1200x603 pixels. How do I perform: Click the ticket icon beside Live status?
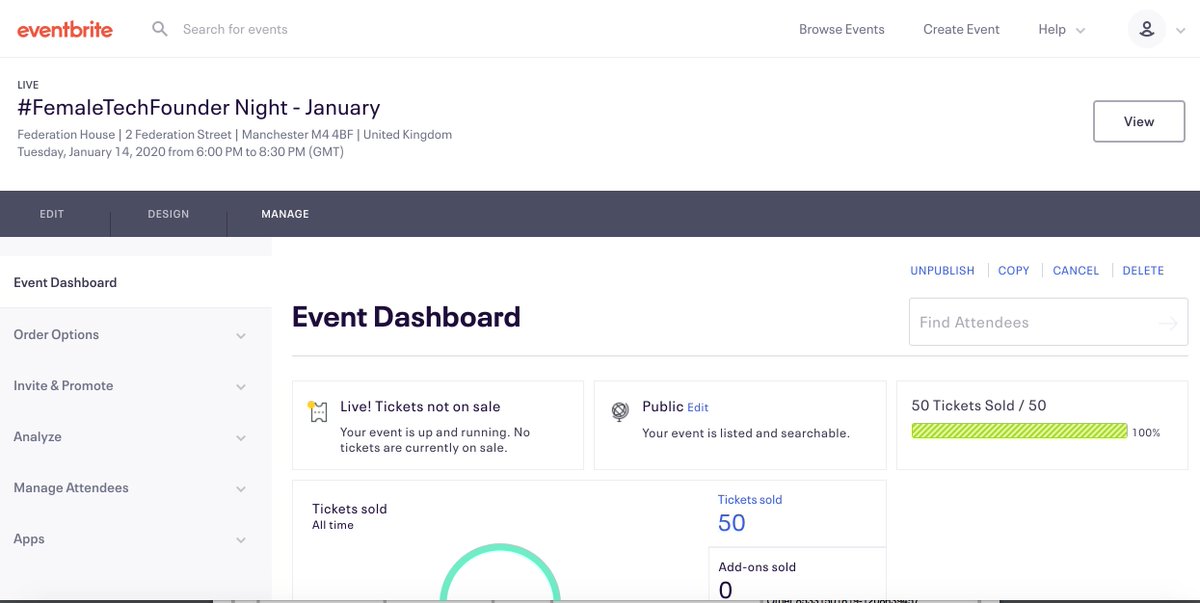pos(318,412)
